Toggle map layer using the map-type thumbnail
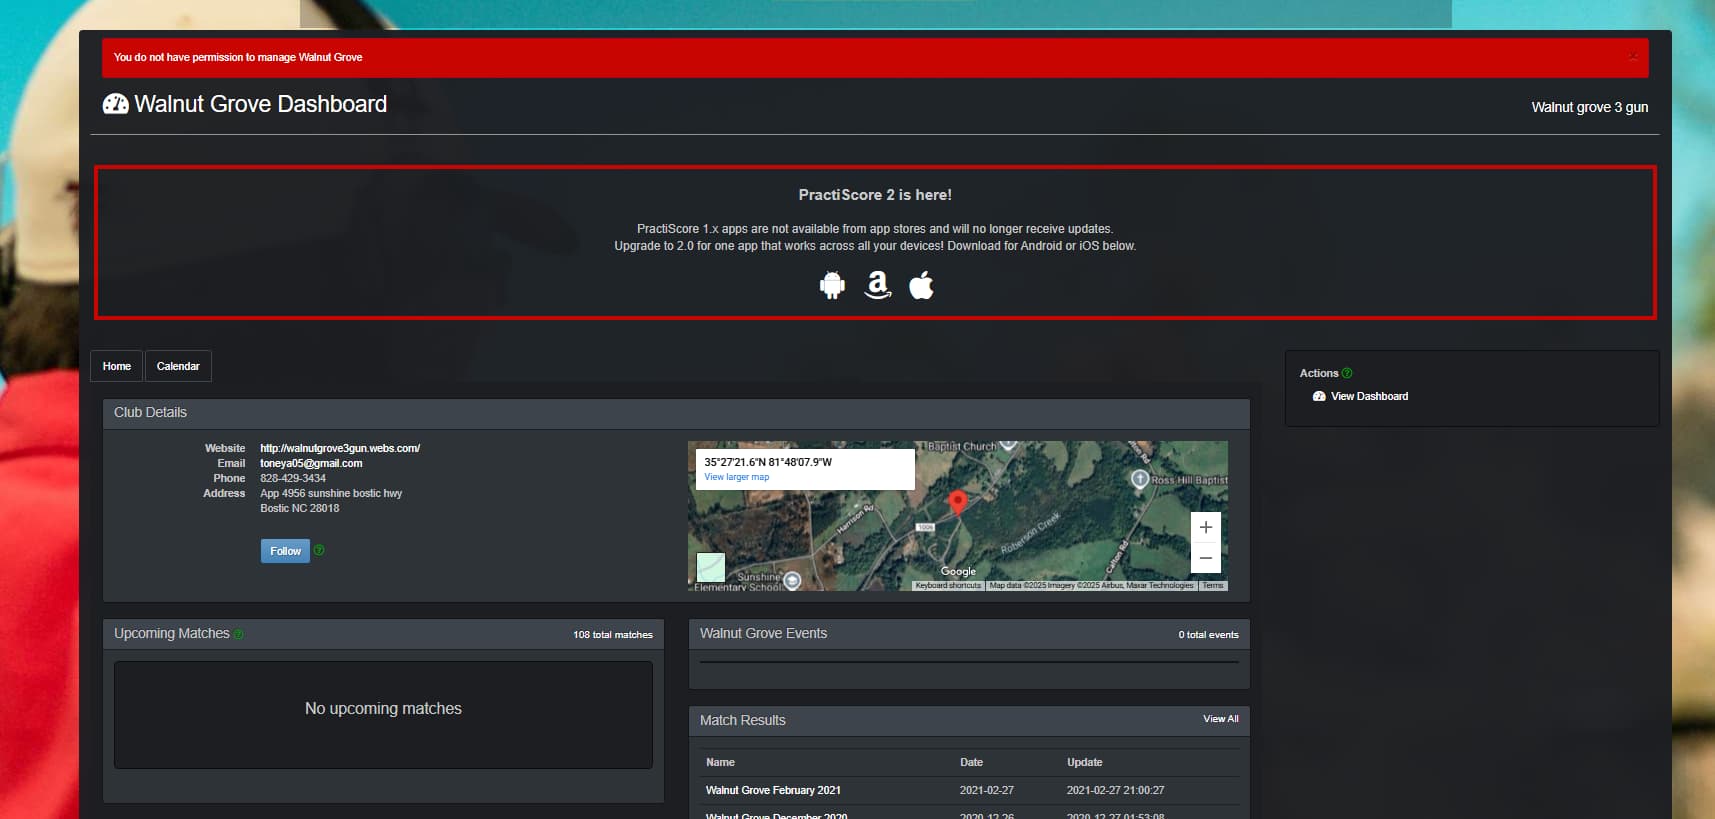 point(711,567)
